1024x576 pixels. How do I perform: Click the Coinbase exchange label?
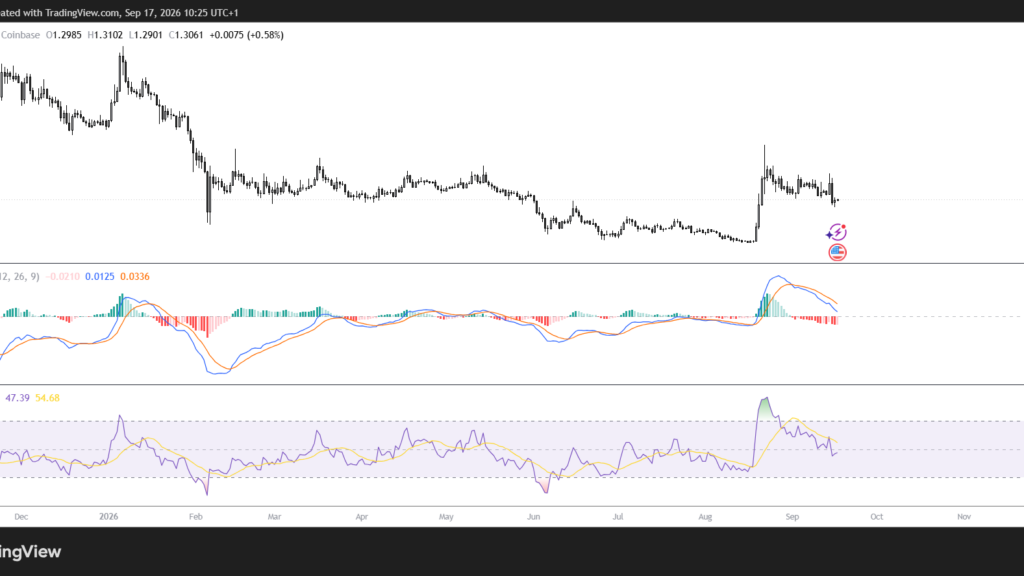click(20, 35)
